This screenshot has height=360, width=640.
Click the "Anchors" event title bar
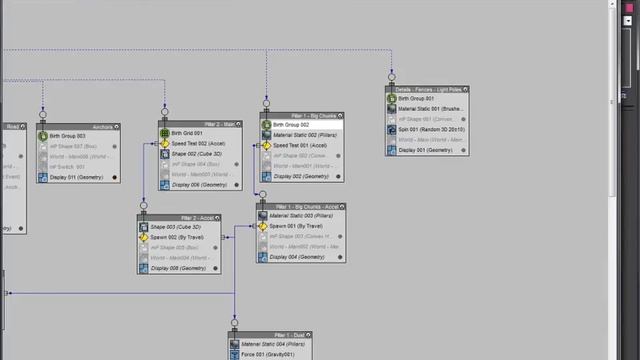click(78, 127)
